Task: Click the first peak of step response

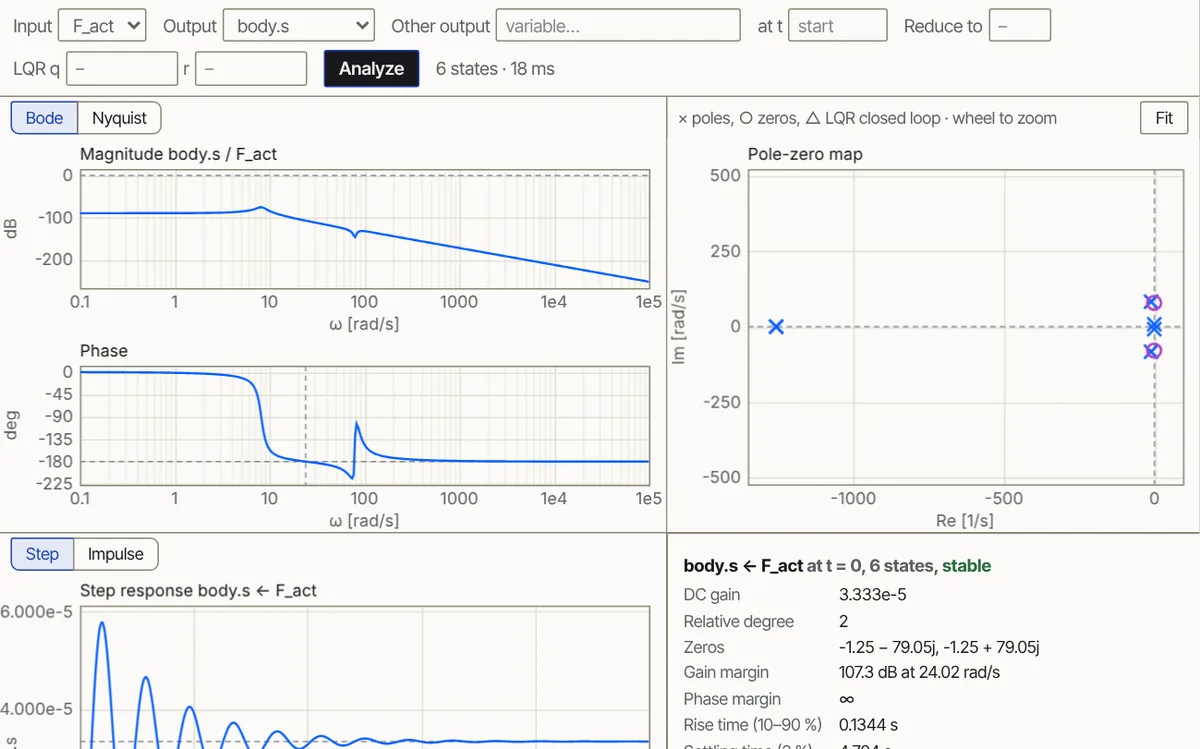Action: coord(101,623)
